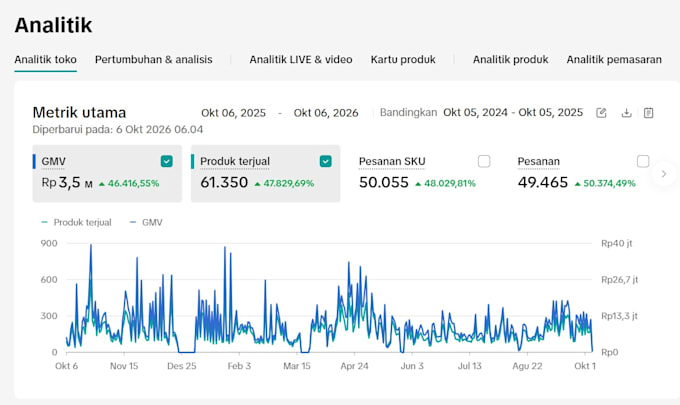Click the Okt 6 axis label

pyautogui.click(x=66, y=366)
